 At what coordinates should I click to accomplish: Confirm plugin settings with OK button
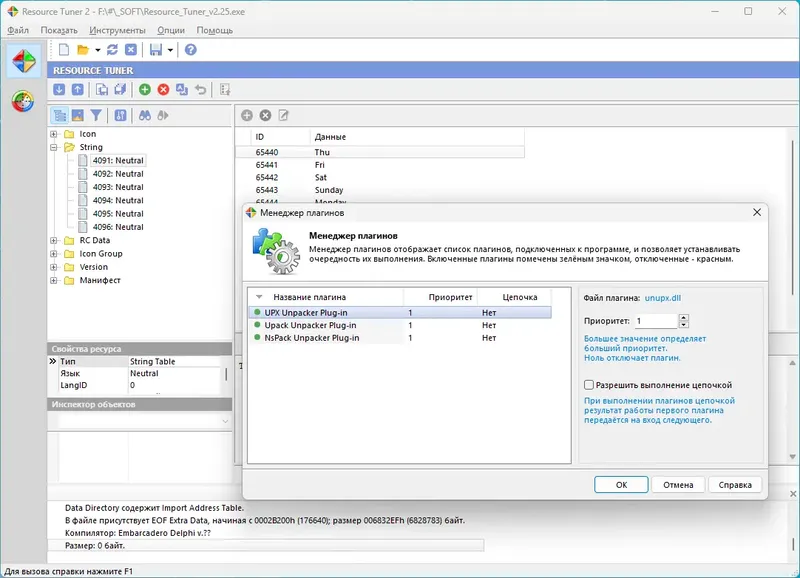tap(622, 483)
